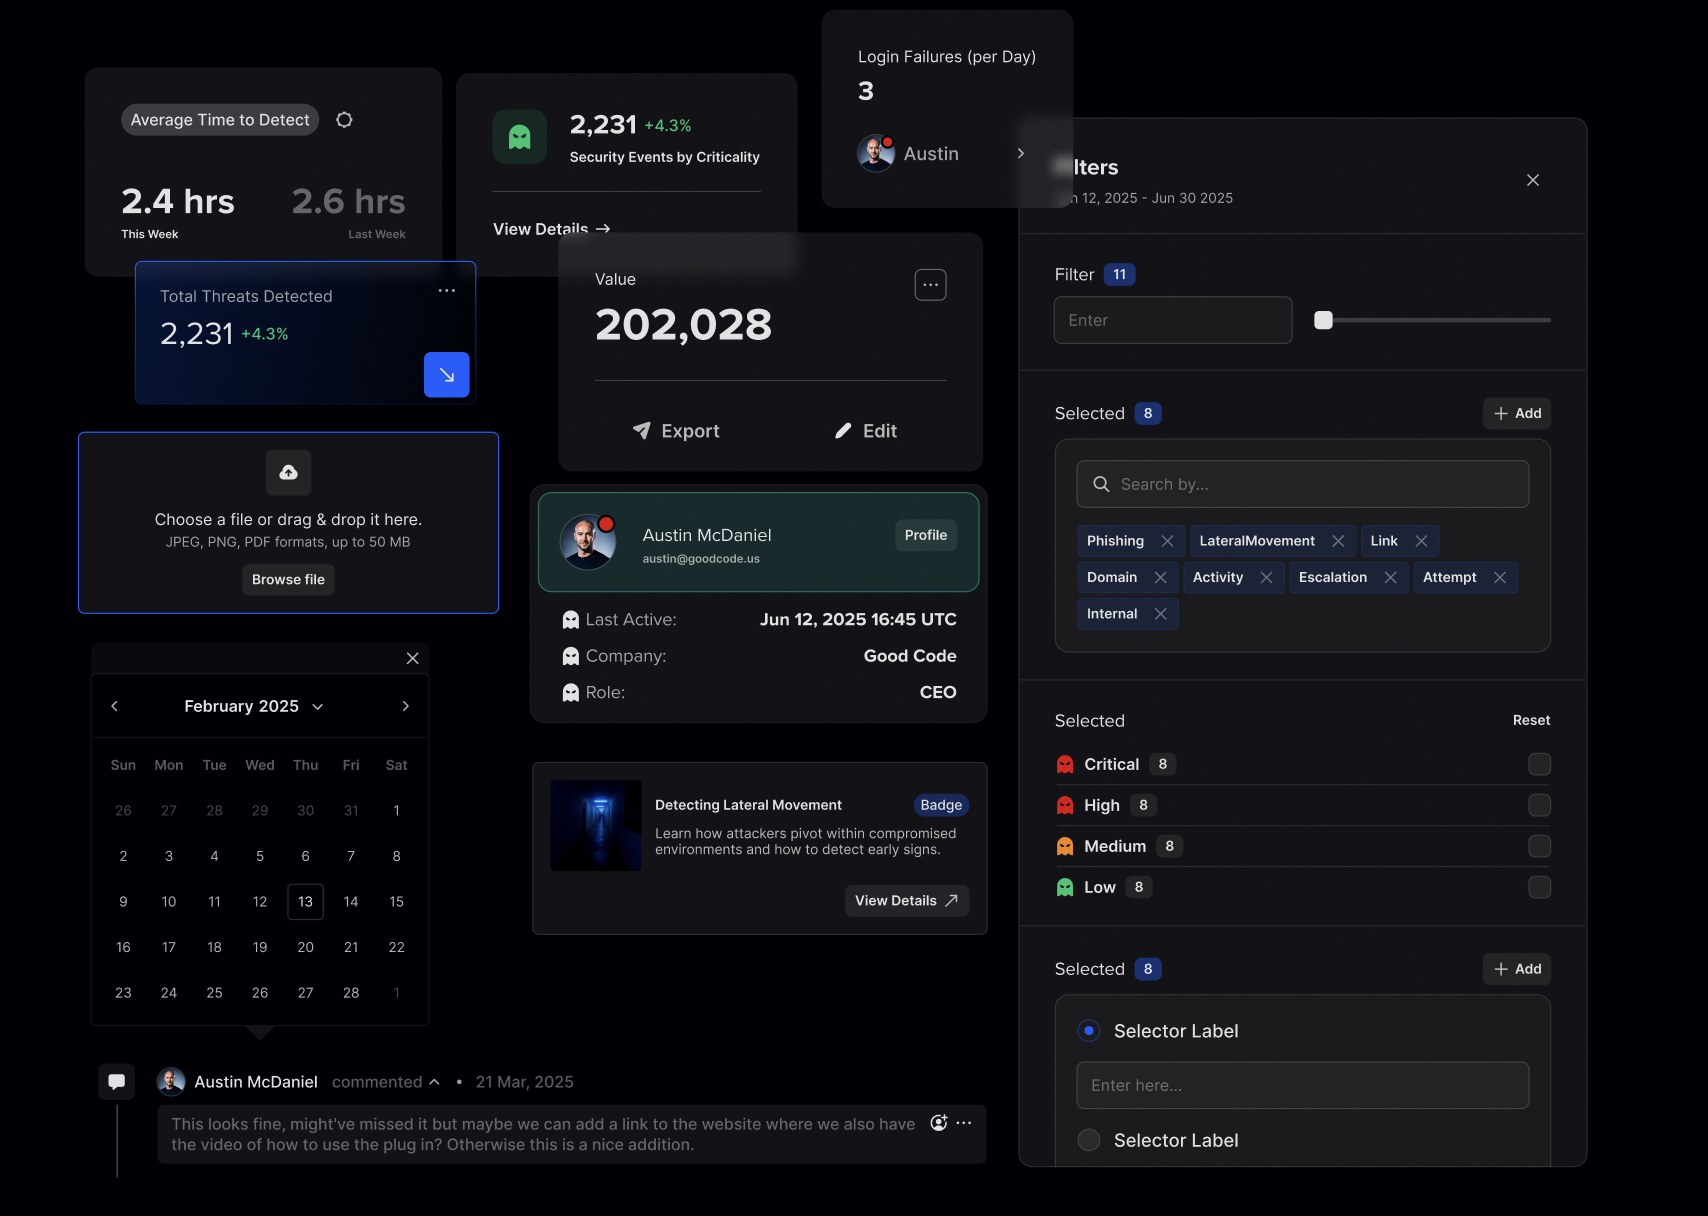Select the second Selector Label radio button

pos(1089,1140)
